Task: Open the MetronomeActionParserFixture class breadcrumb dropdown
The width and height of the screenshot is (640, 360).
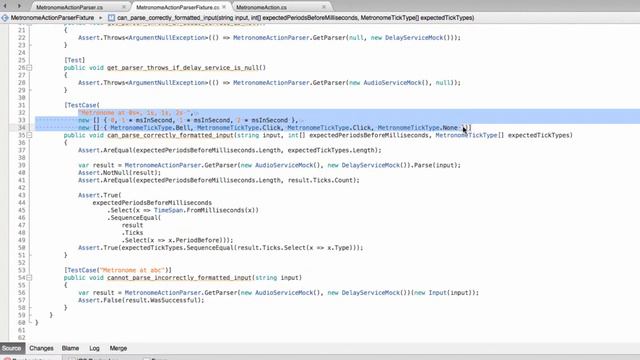Action: 52,18
